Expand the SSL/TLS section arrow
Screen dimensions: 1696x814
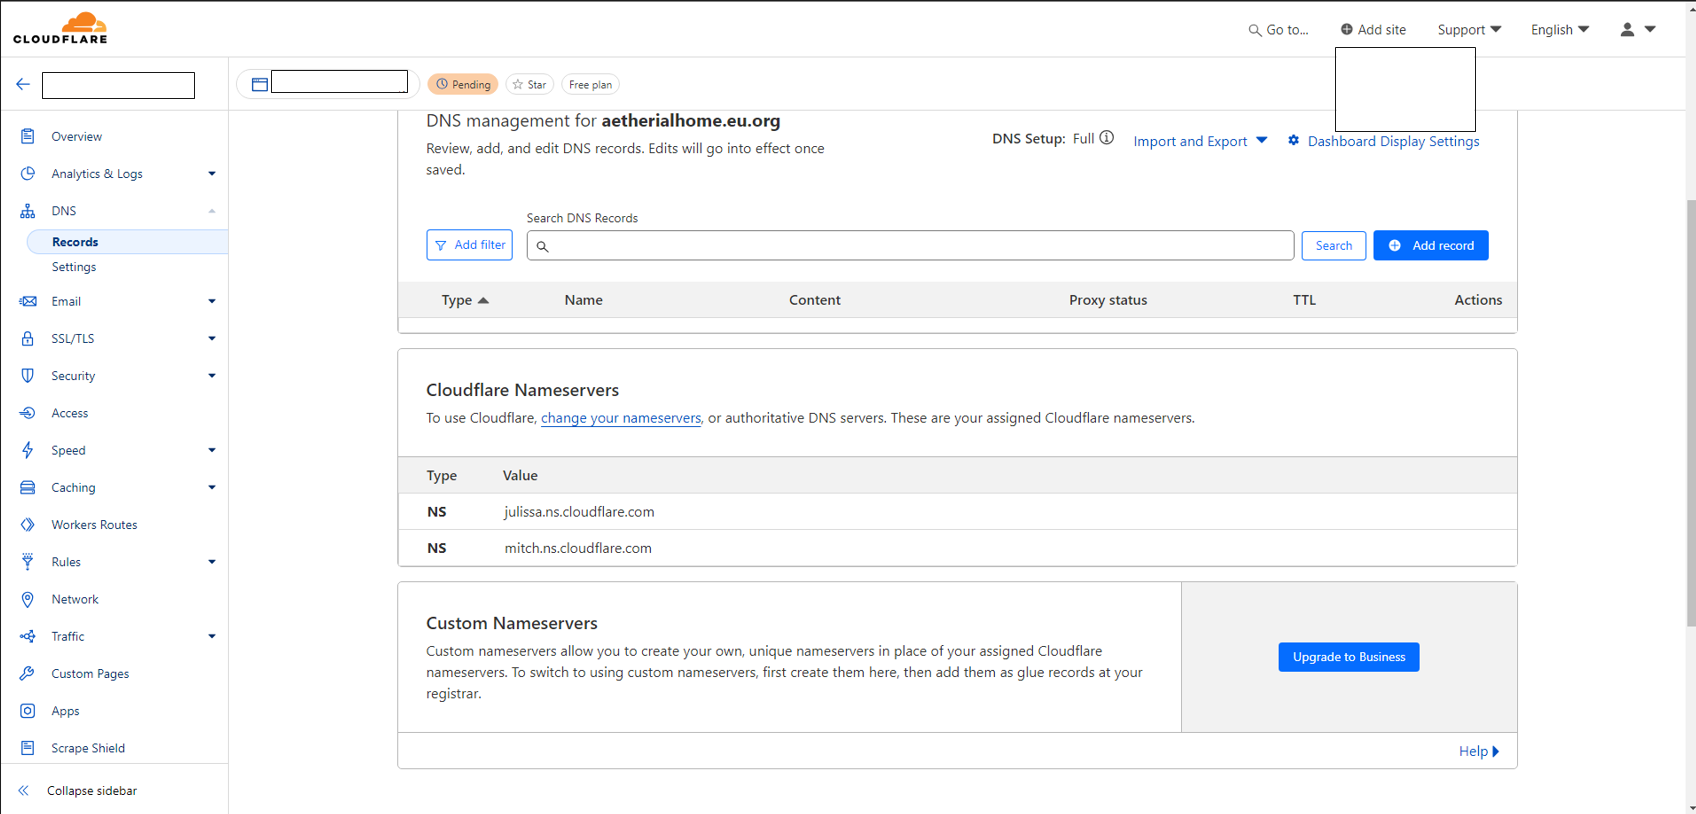[x=212, y=338]
